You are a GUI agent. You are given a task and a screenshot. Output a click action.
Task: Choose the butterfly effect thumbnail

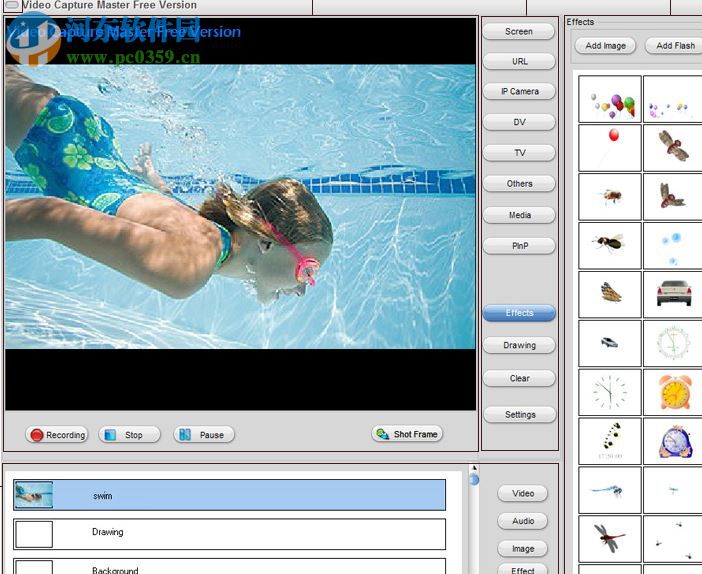coord(610,294)
